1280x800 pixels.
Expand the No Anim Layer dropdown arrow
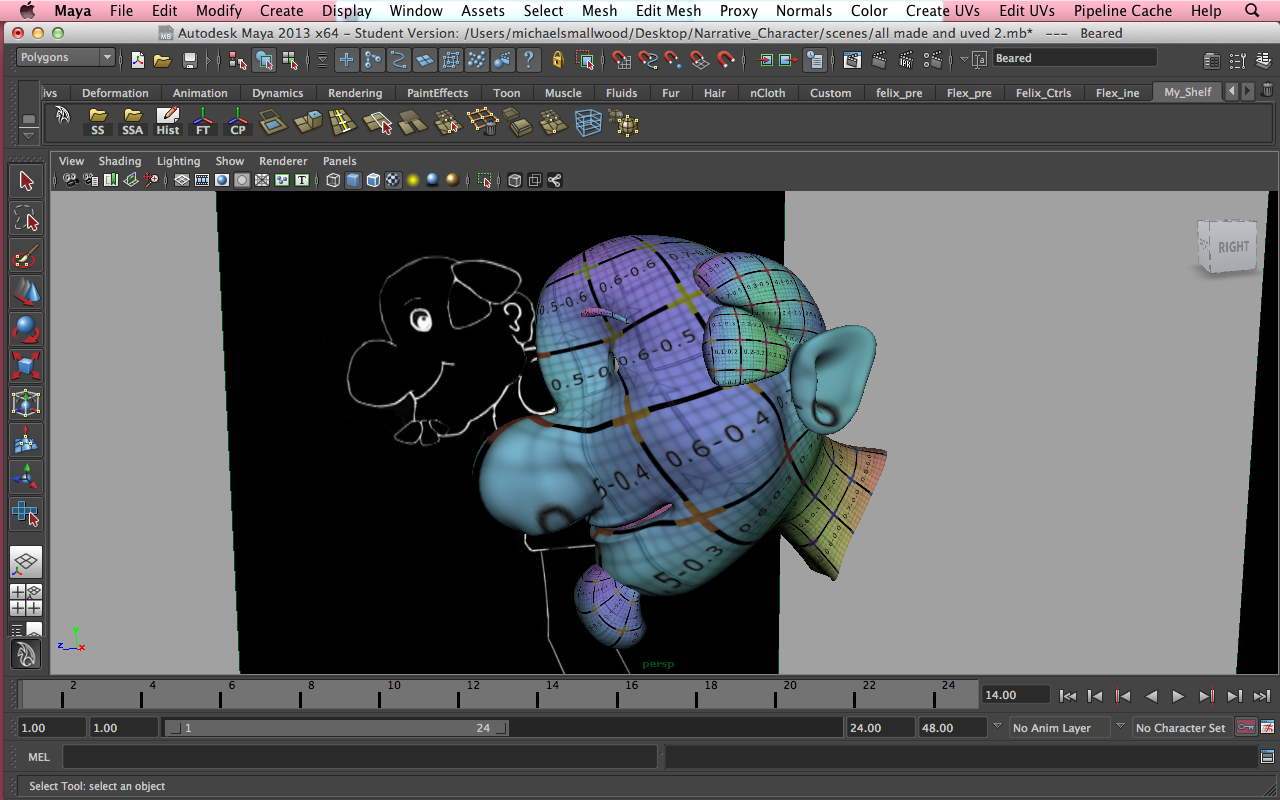[x=997, y=727]
